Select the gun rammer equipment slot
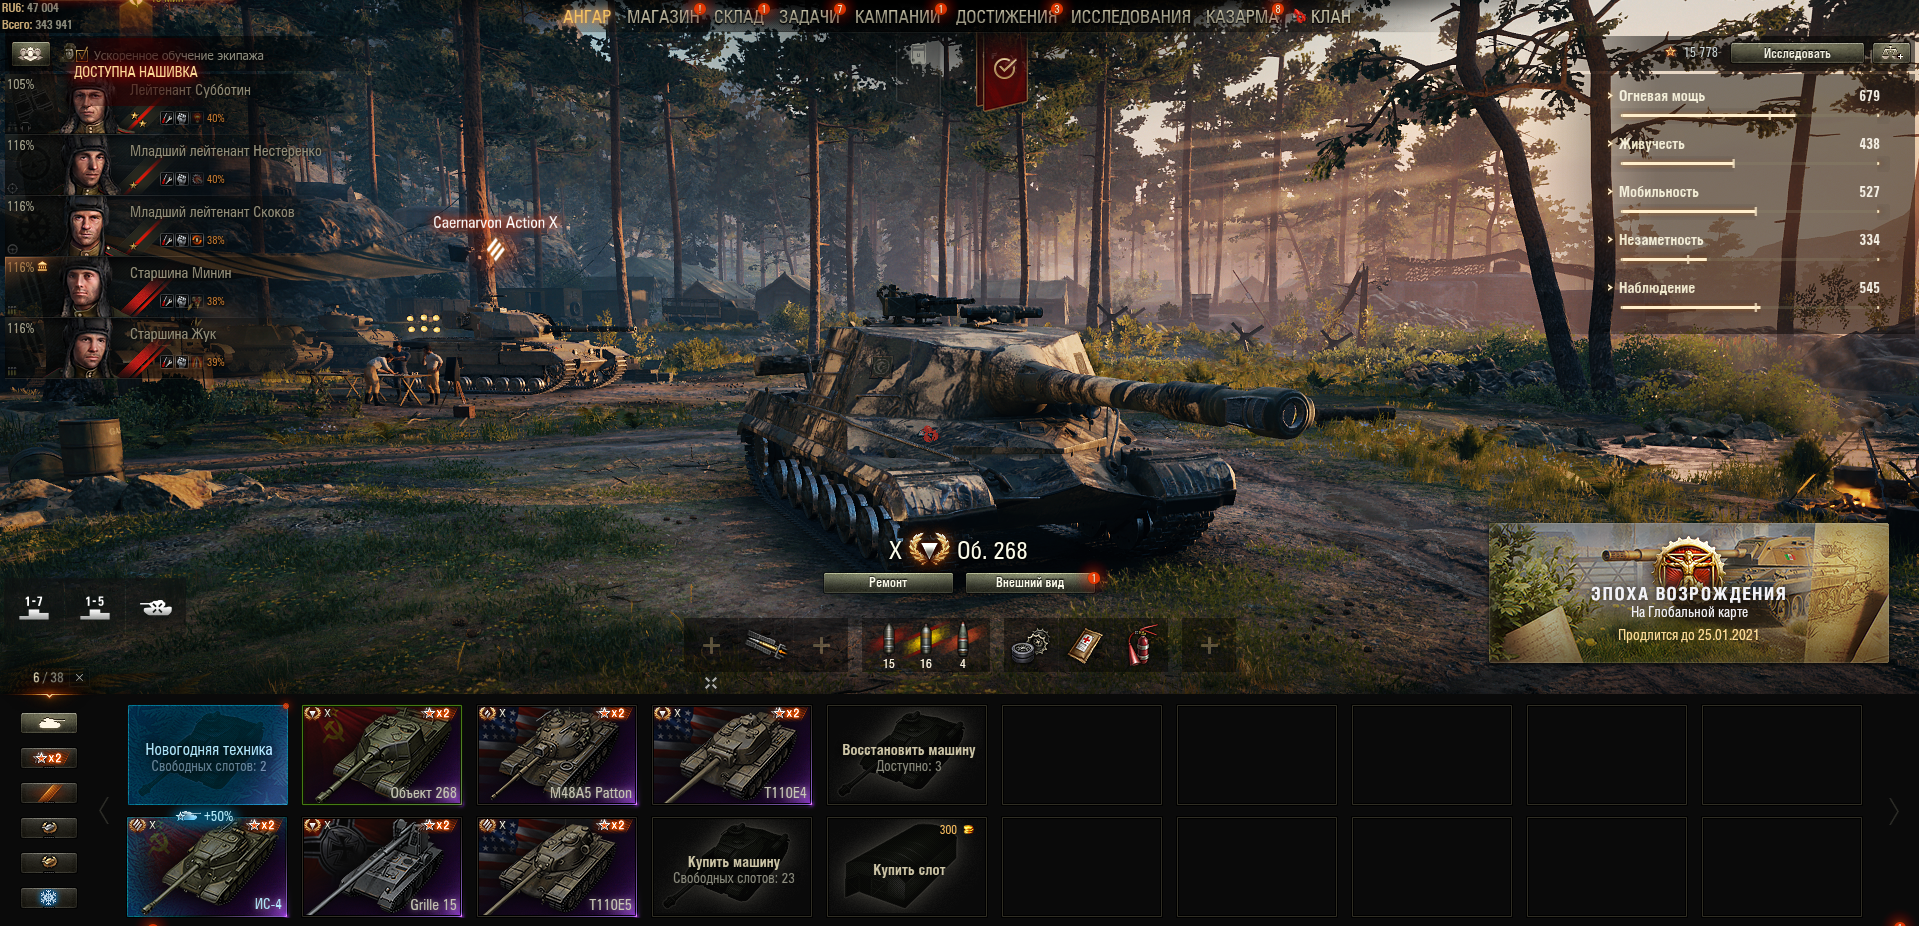This screenshot has height=926, width=1919. pos(766,645)
